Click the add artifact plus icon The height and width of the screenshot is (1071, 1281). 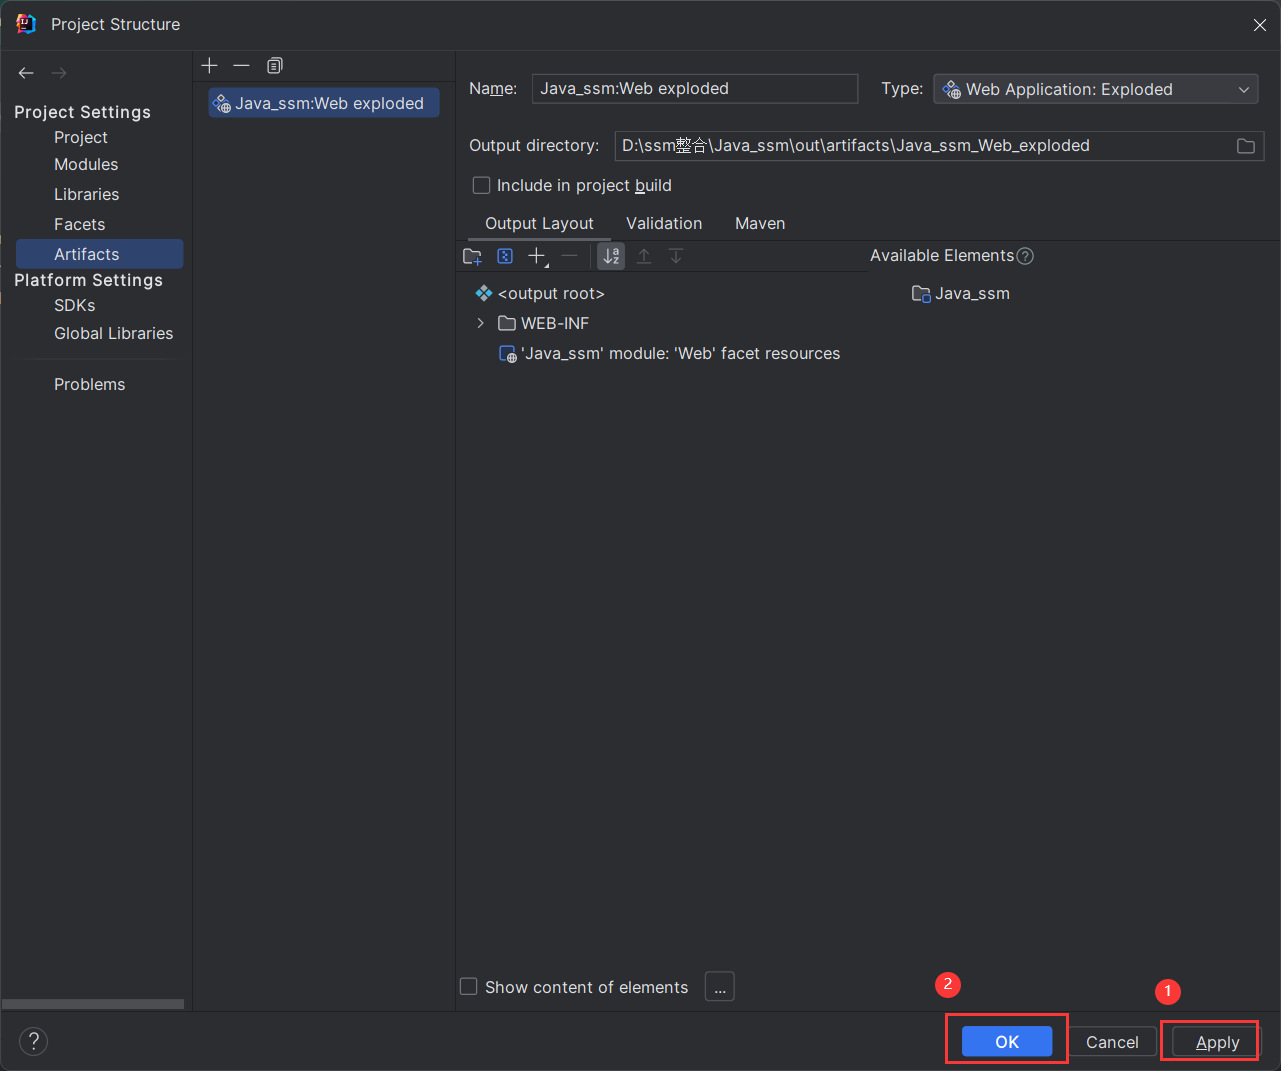point(209,66)
